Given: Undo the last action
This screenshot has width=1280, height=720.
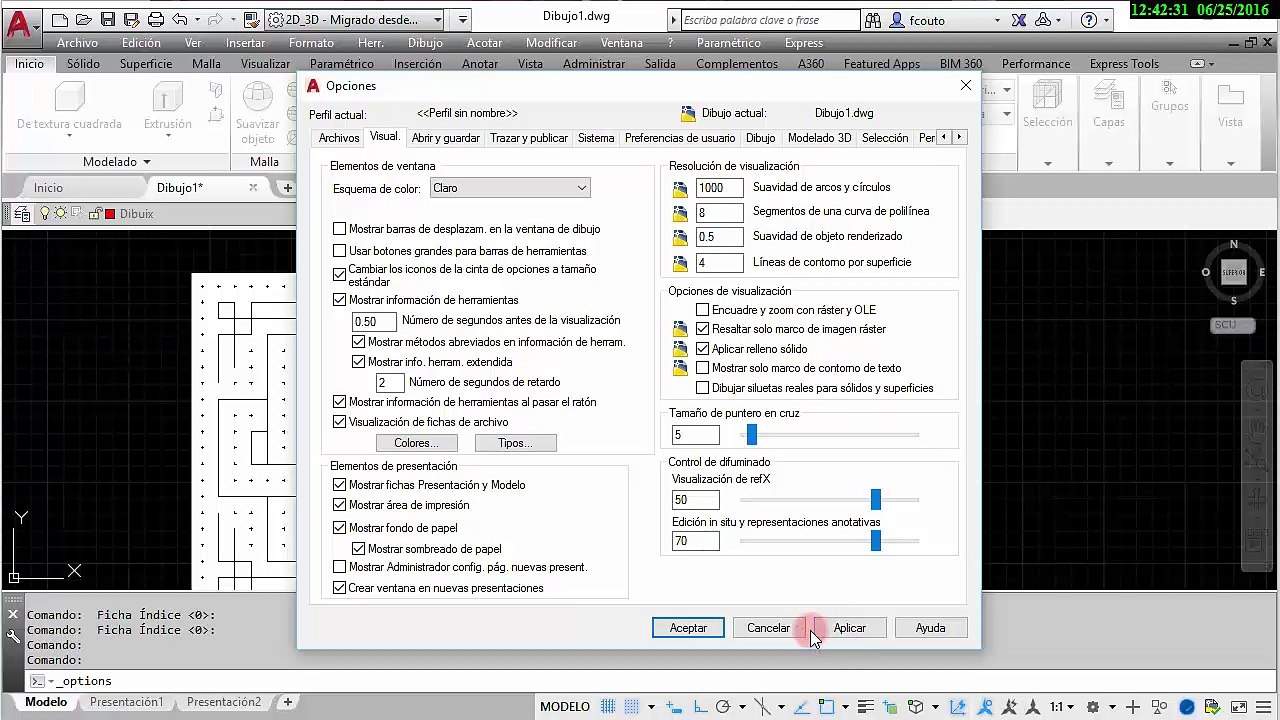Looking at the screenshot, I should 180,19.
